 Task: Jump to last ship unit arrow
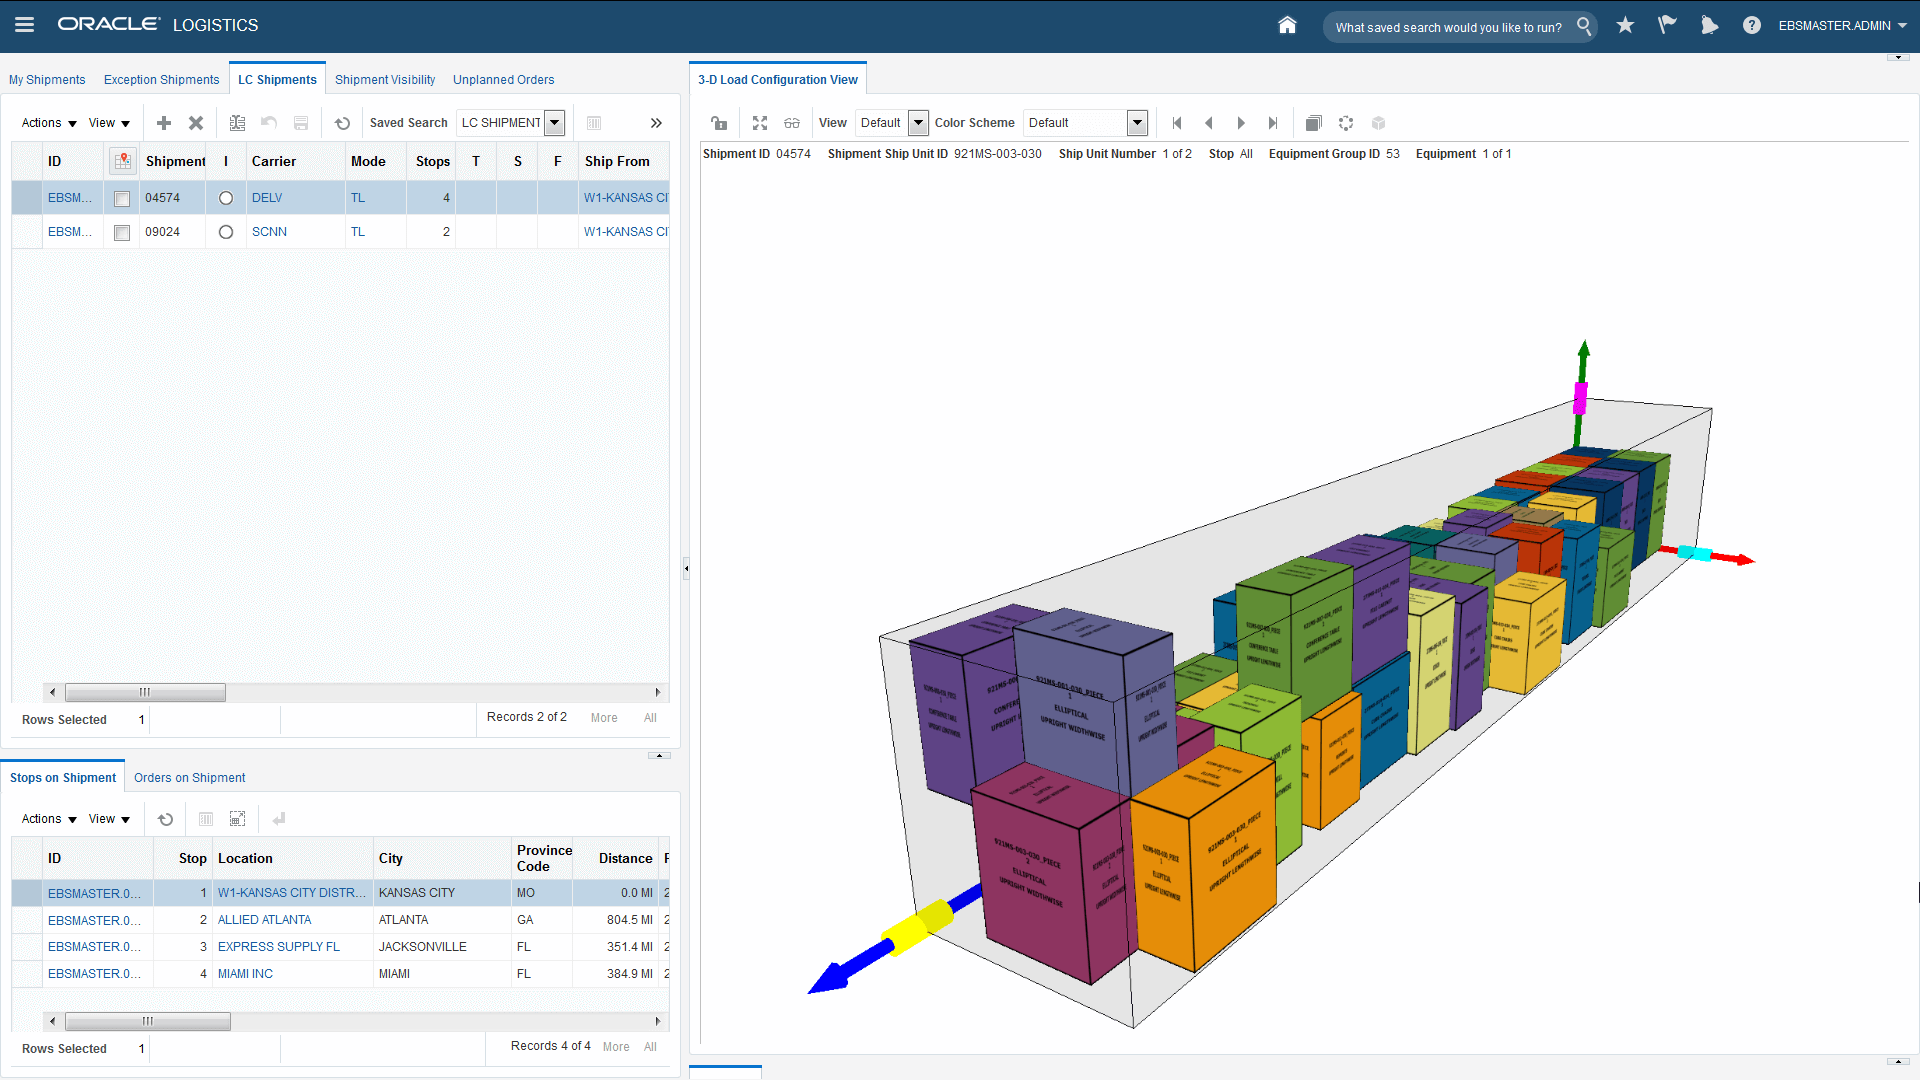pyautogui.click(x=1273, y=123)
